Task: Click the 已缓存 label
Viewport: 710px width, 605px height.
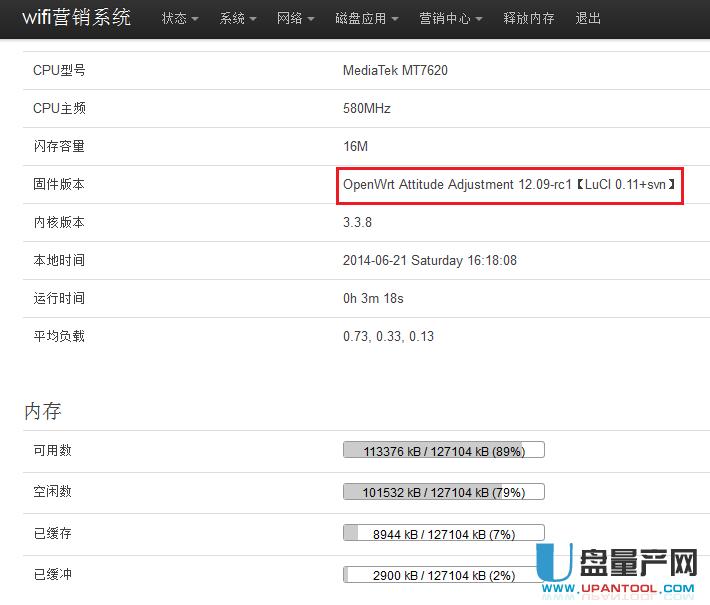Action: 53,533
